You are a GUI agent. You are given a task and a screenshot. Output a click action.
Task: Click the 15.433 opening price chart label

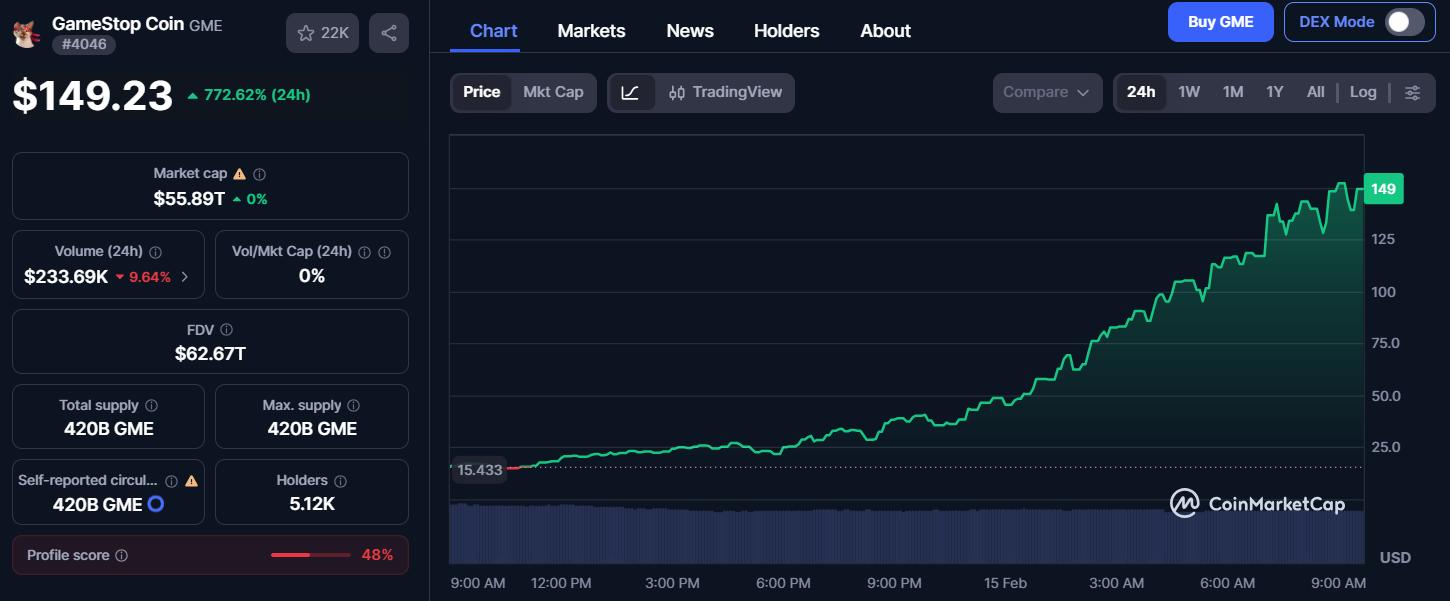tap(479, 469)
